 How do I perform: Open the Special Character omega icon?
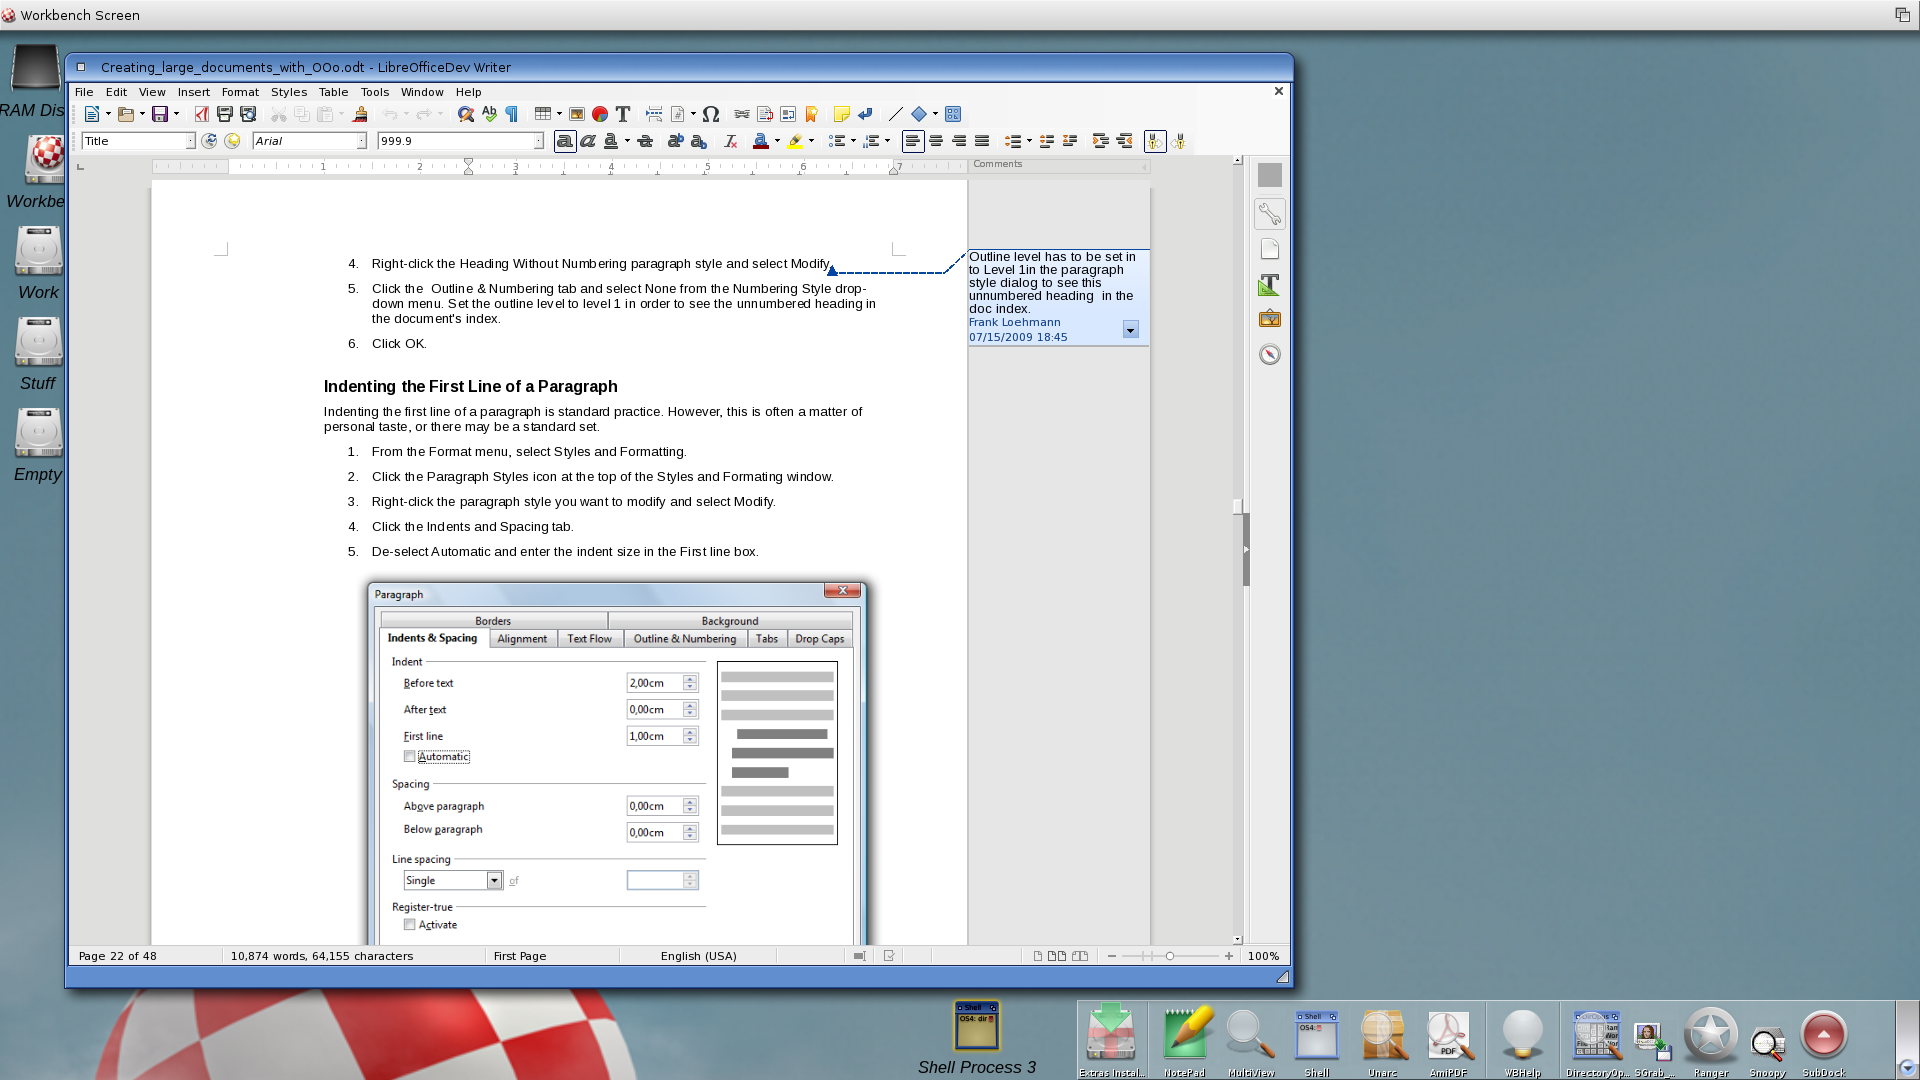pyautogui.click(x=711, y=114)
